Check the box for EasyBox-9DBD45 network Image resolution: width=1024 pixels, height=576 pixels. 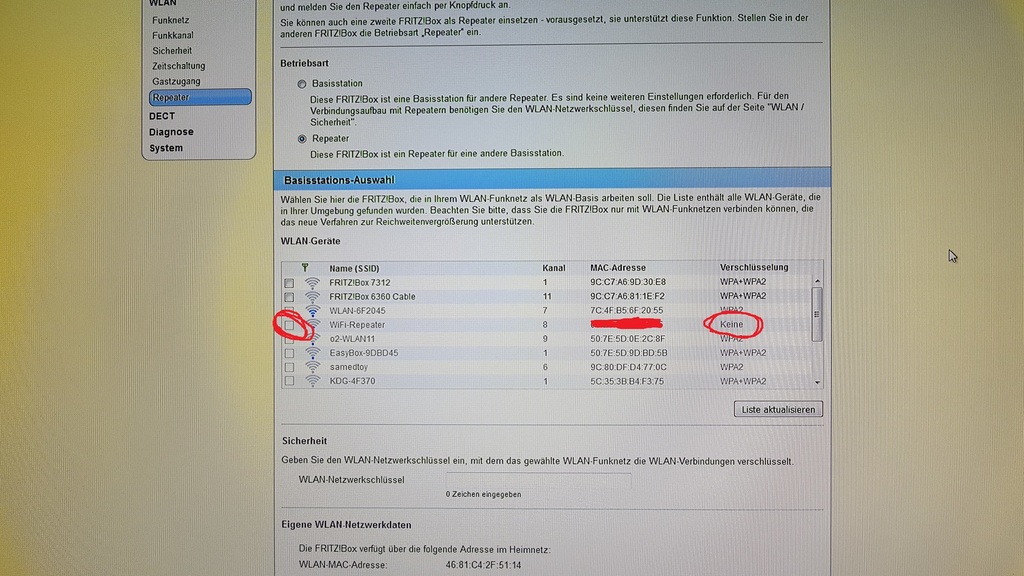click(x=289, y=353)
